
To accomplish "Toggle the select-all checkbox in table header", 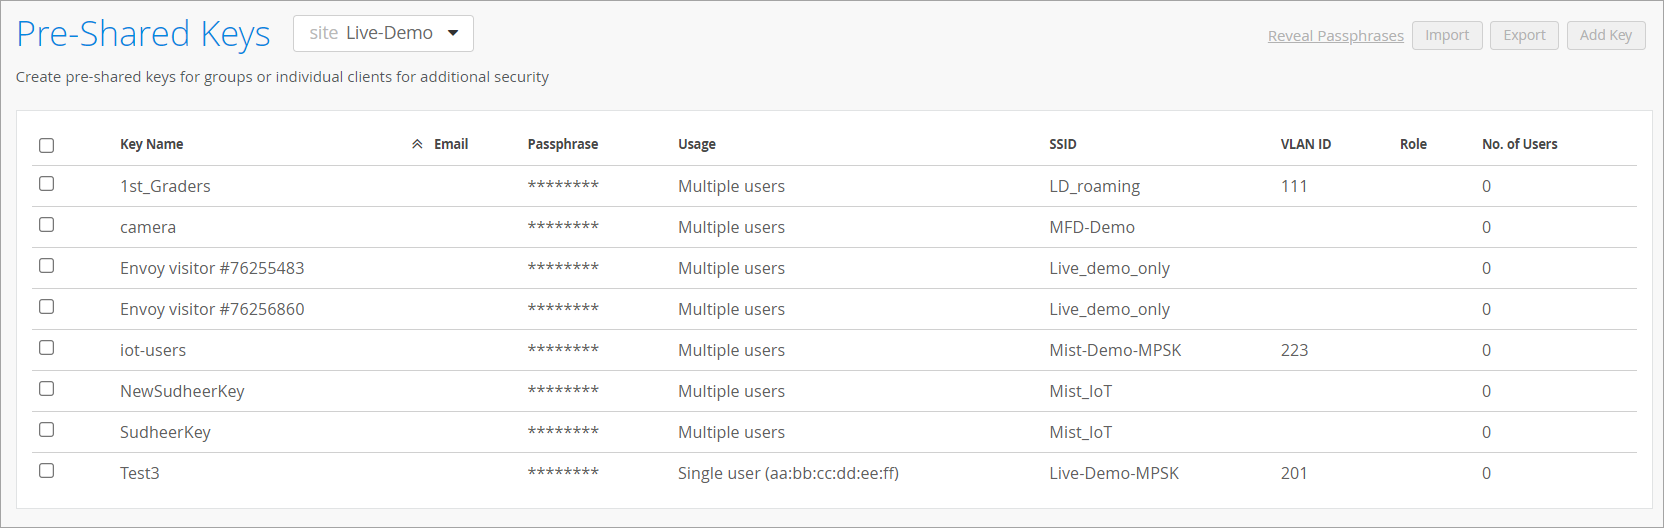I will tap(46, 145).
